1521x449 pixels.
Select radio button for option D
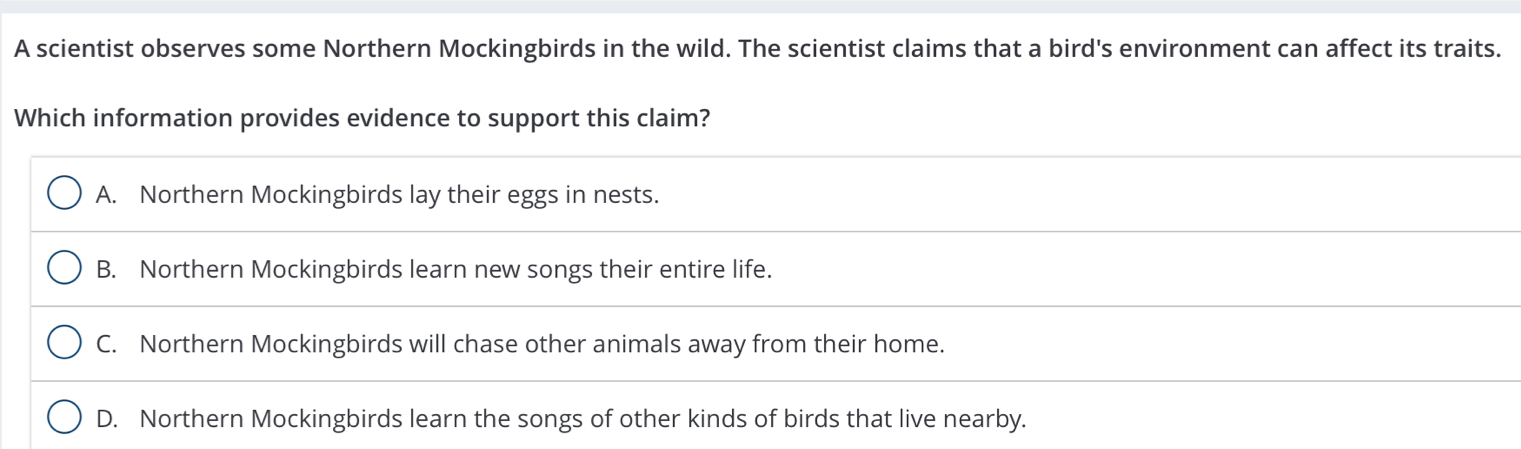click(64, 418)
